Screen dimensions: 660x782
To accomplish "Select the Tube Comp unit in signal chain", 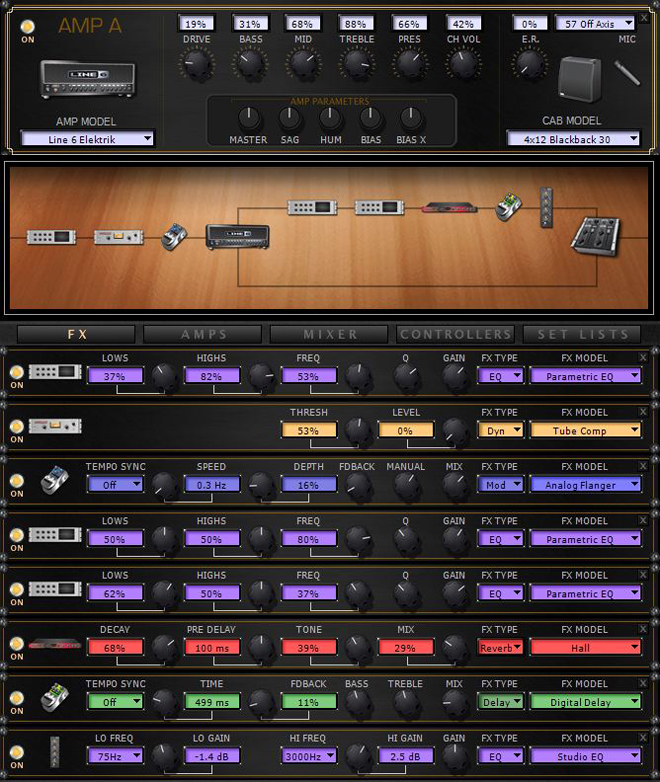I will coord(119,237).
